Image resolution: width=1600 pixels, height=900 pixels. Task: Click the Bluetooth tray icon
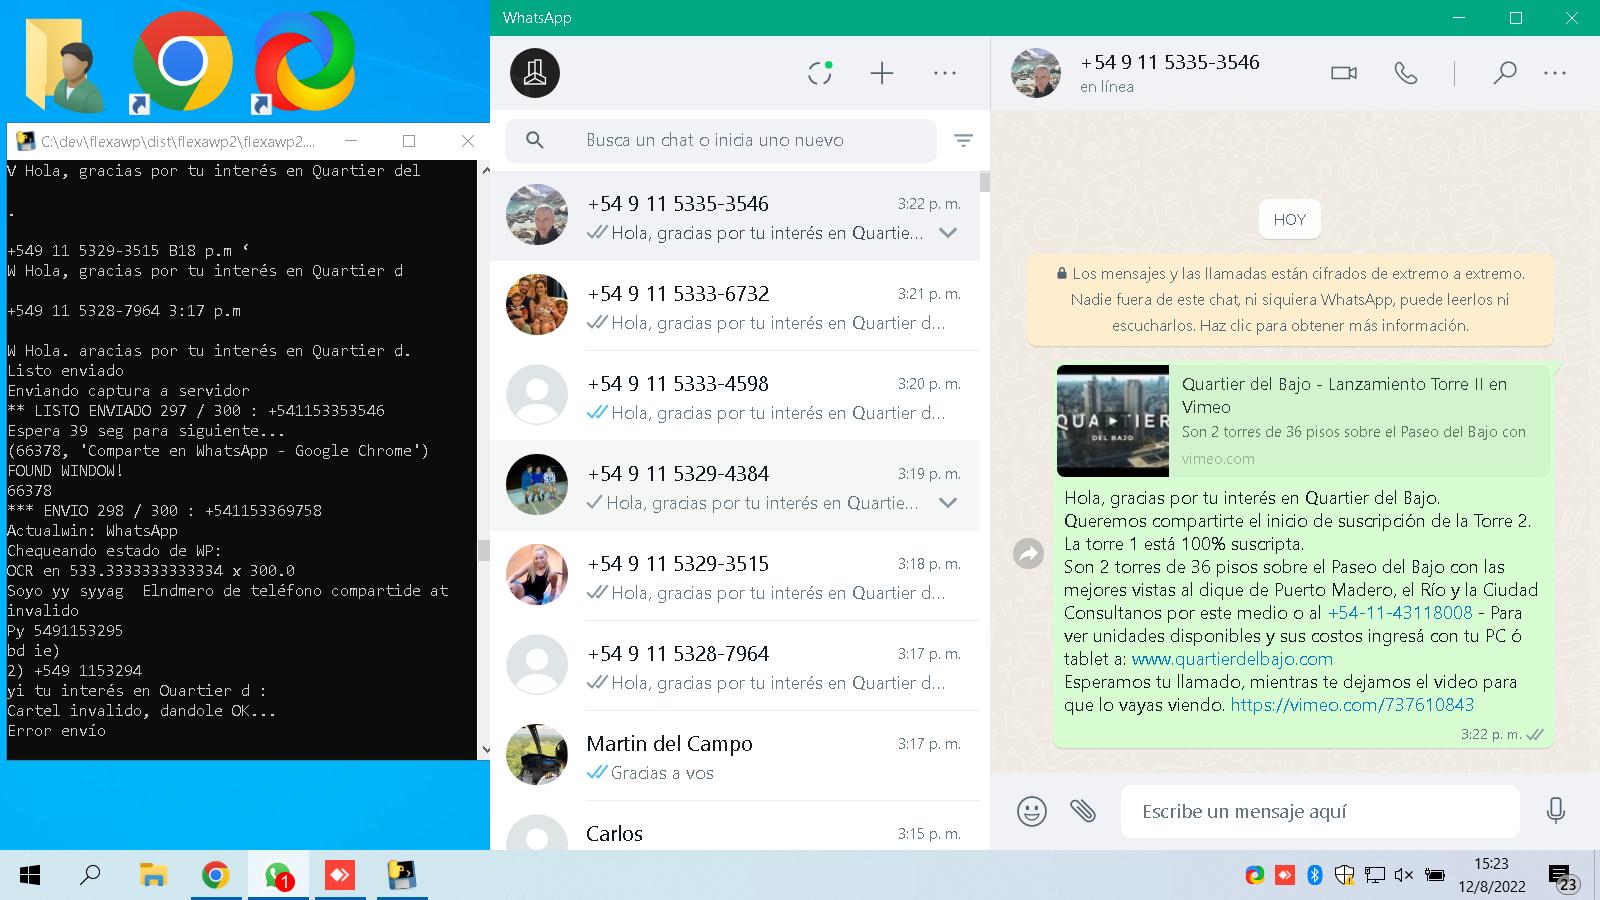[1315, 875]
